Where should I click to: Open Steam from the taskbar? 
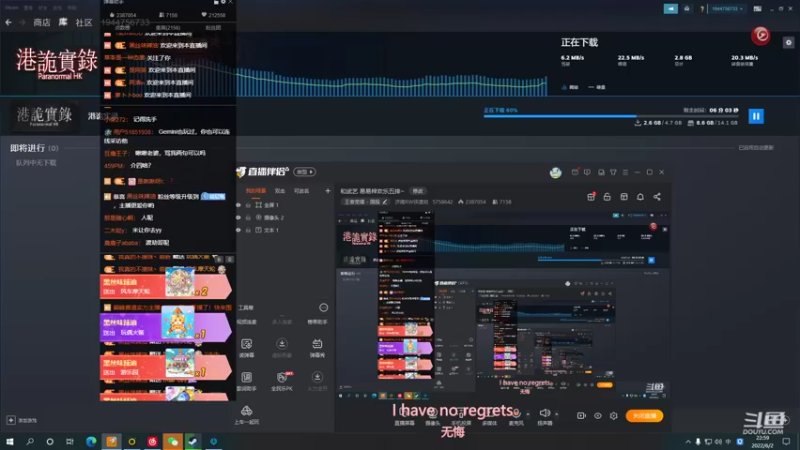click(x=193, y=441)
